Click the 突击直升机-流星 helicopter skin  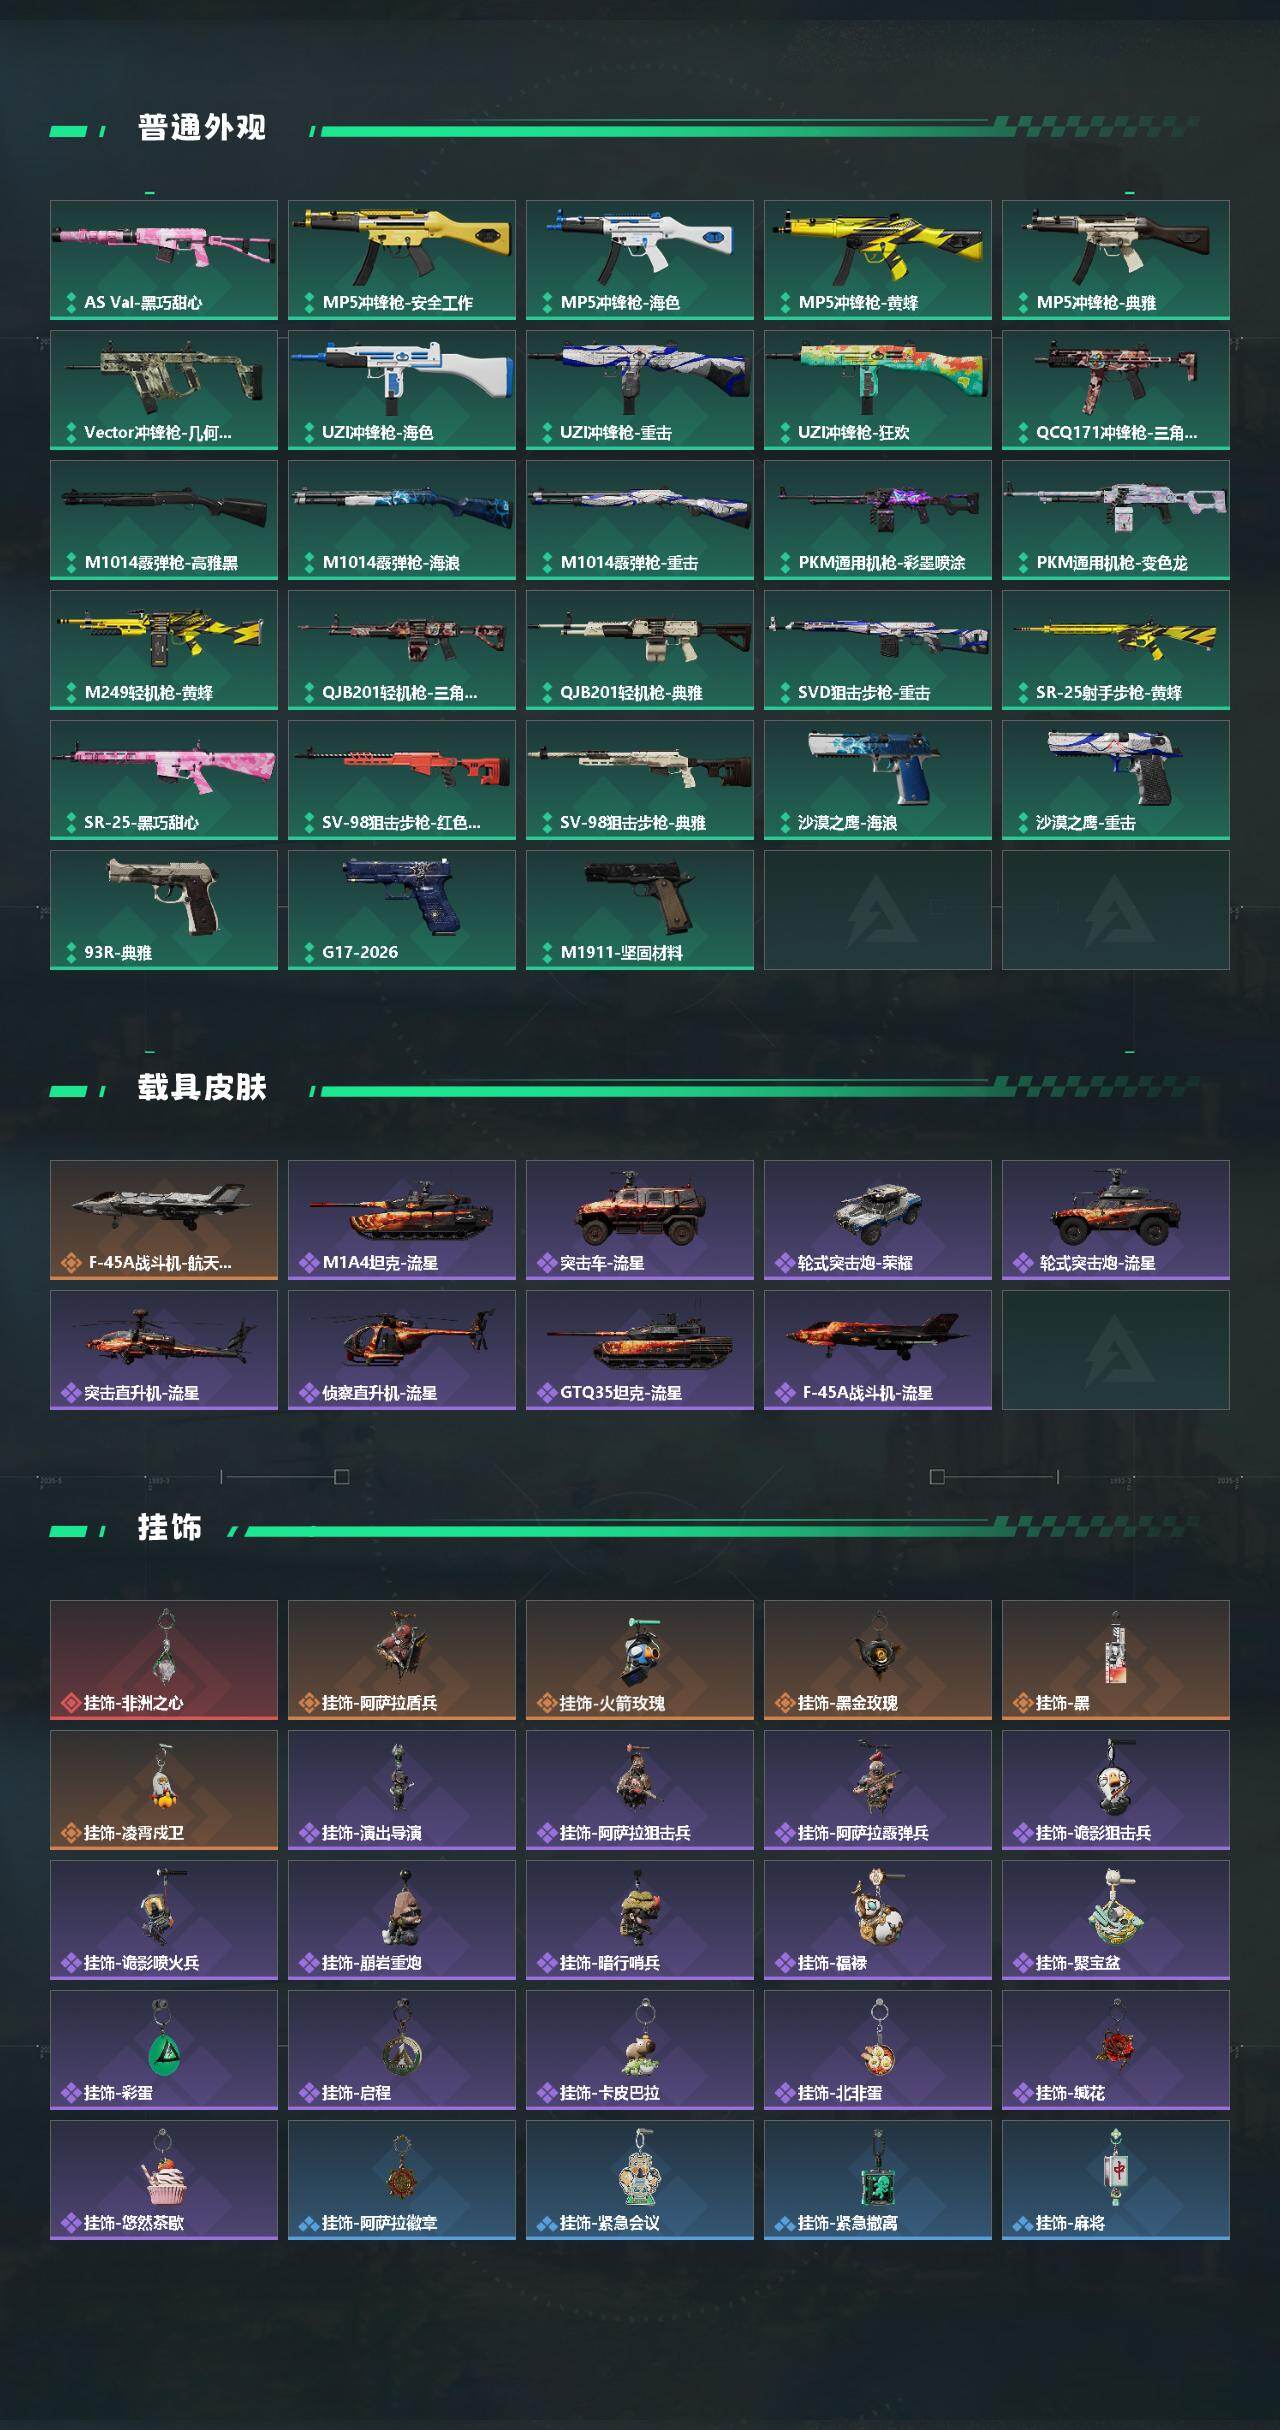pyautogui.click(x=164, y=1350)
